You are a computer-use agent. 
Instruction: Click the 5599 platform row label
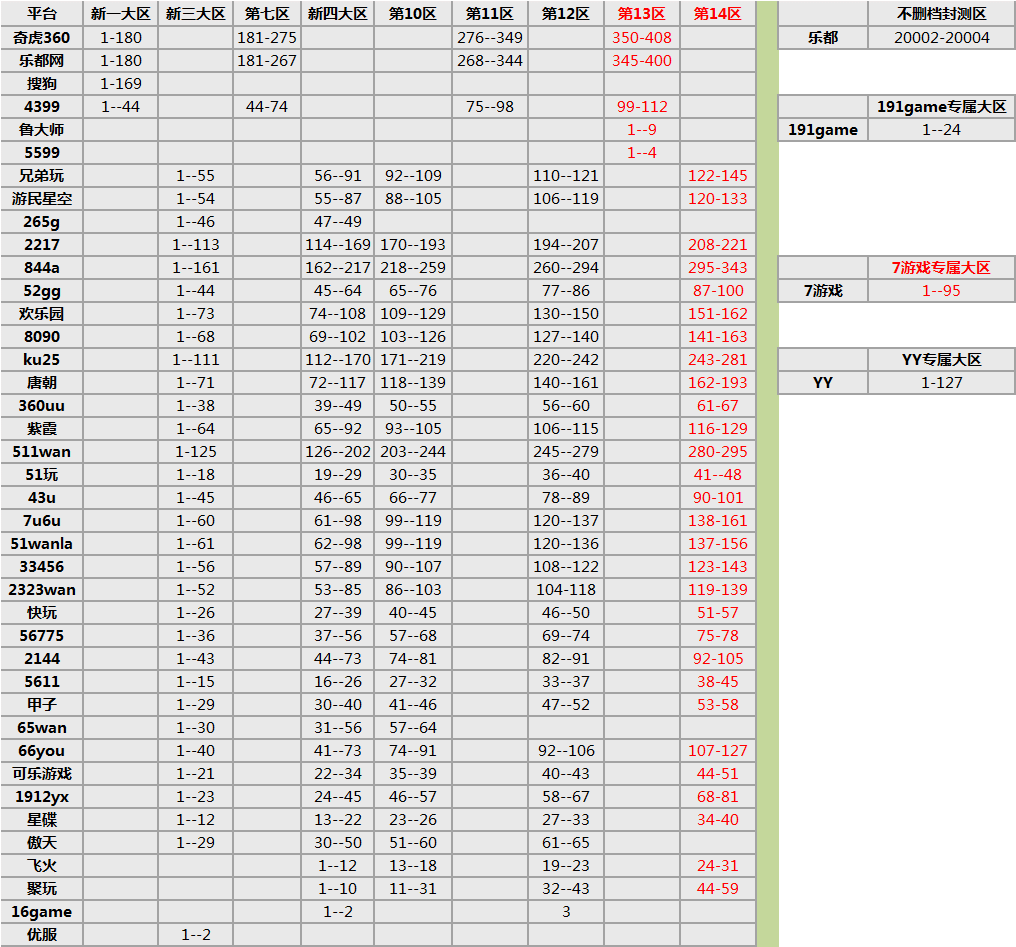(x=41, y=153)
